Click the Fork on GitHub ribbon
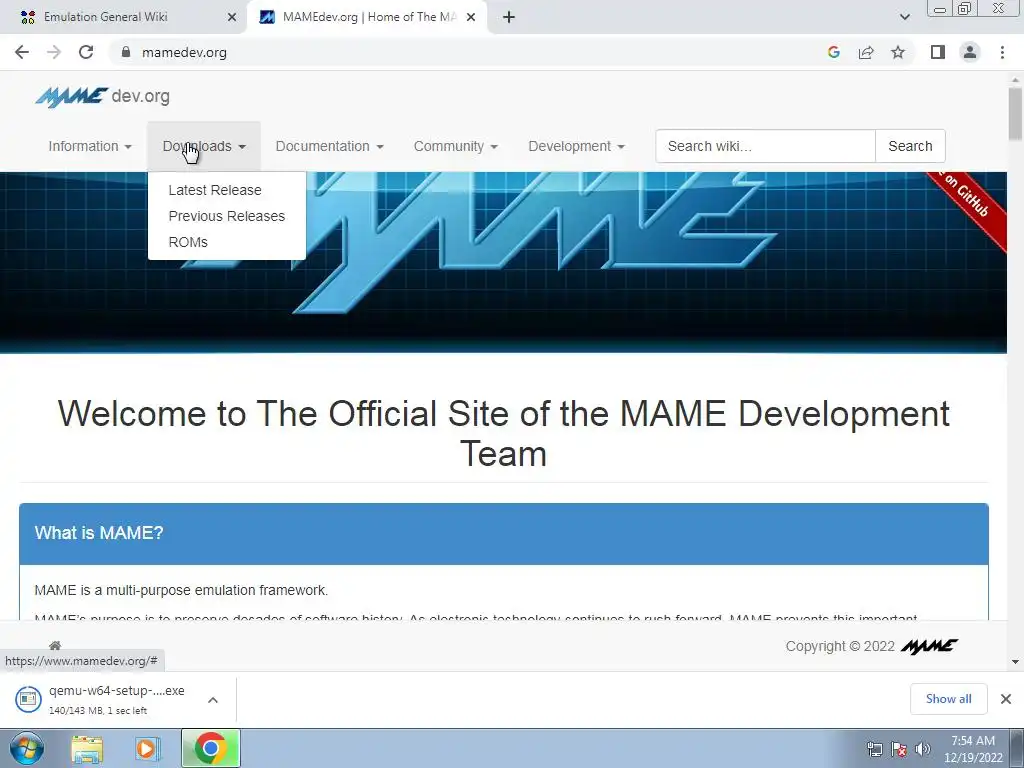The image size is (1024, 768). 968,199
